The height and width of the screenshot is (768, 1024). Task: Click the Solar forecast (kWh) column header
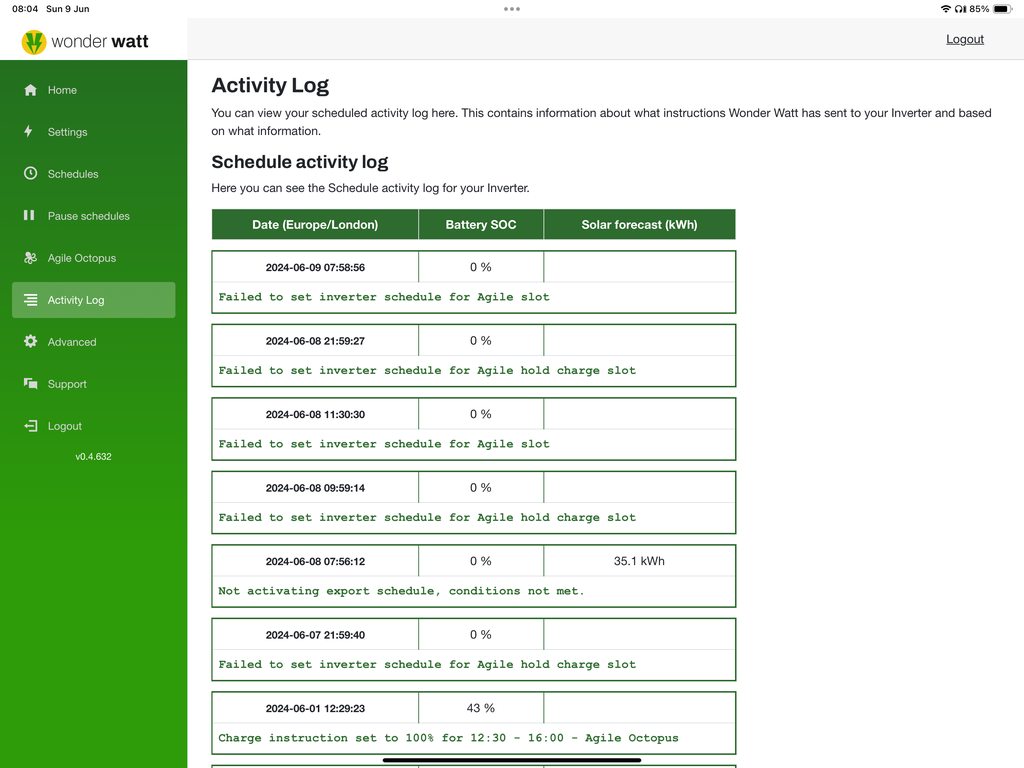[x=639, y=225]
